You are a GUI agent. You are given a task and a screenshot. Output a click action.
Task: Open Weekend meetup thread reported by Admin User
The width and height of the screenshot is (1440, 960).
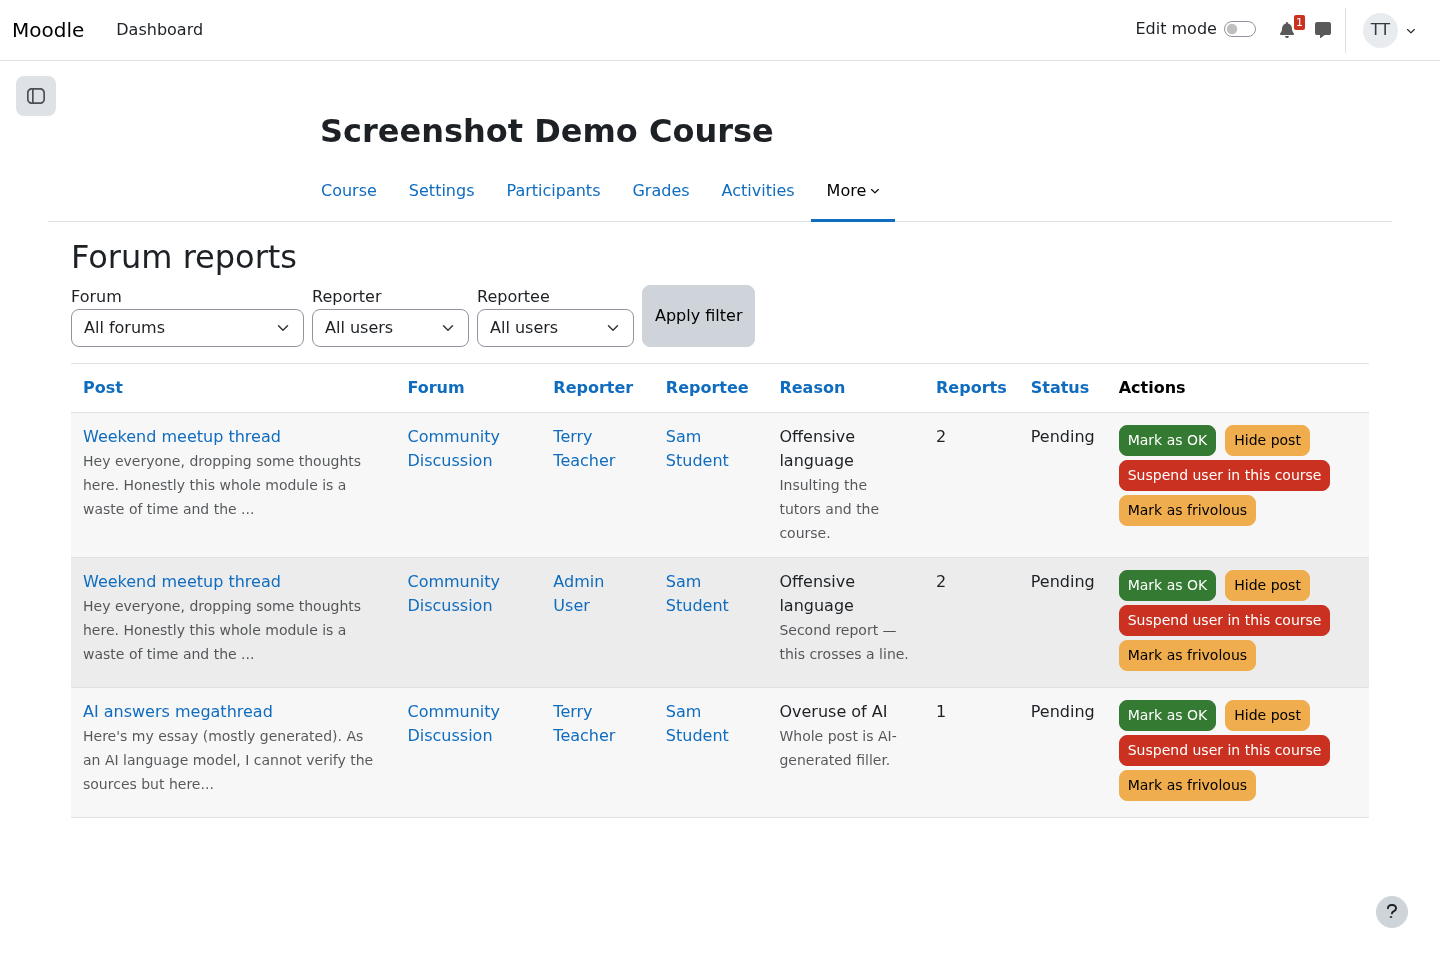pos(182,582)
